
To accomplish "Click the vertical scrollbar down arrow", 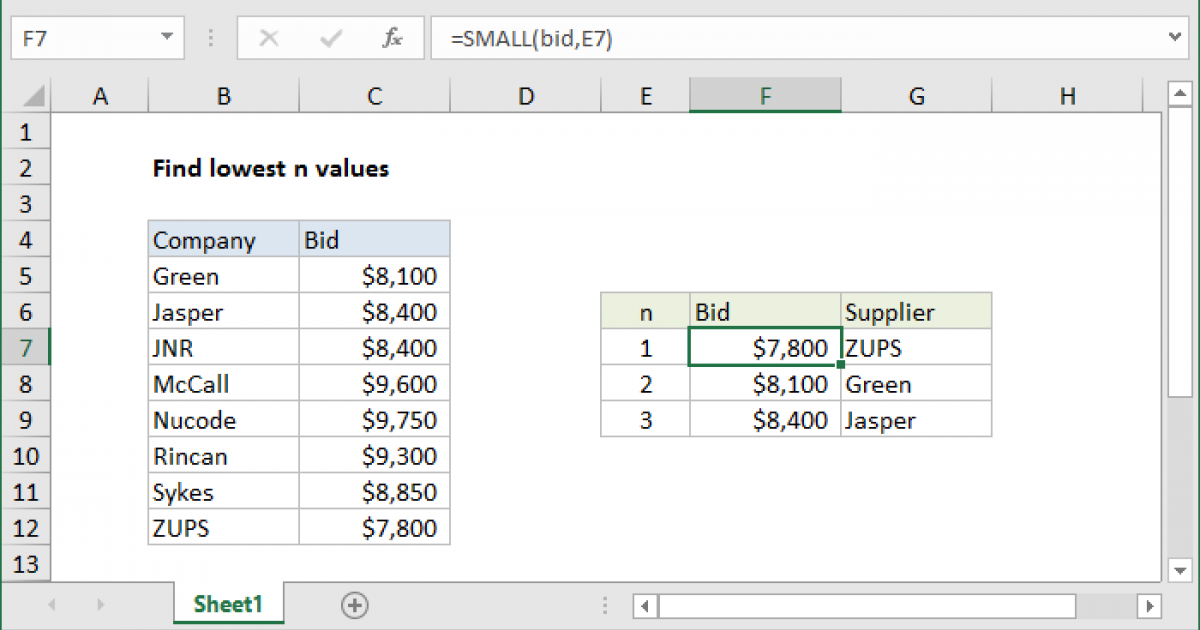I will (1181, 568).
